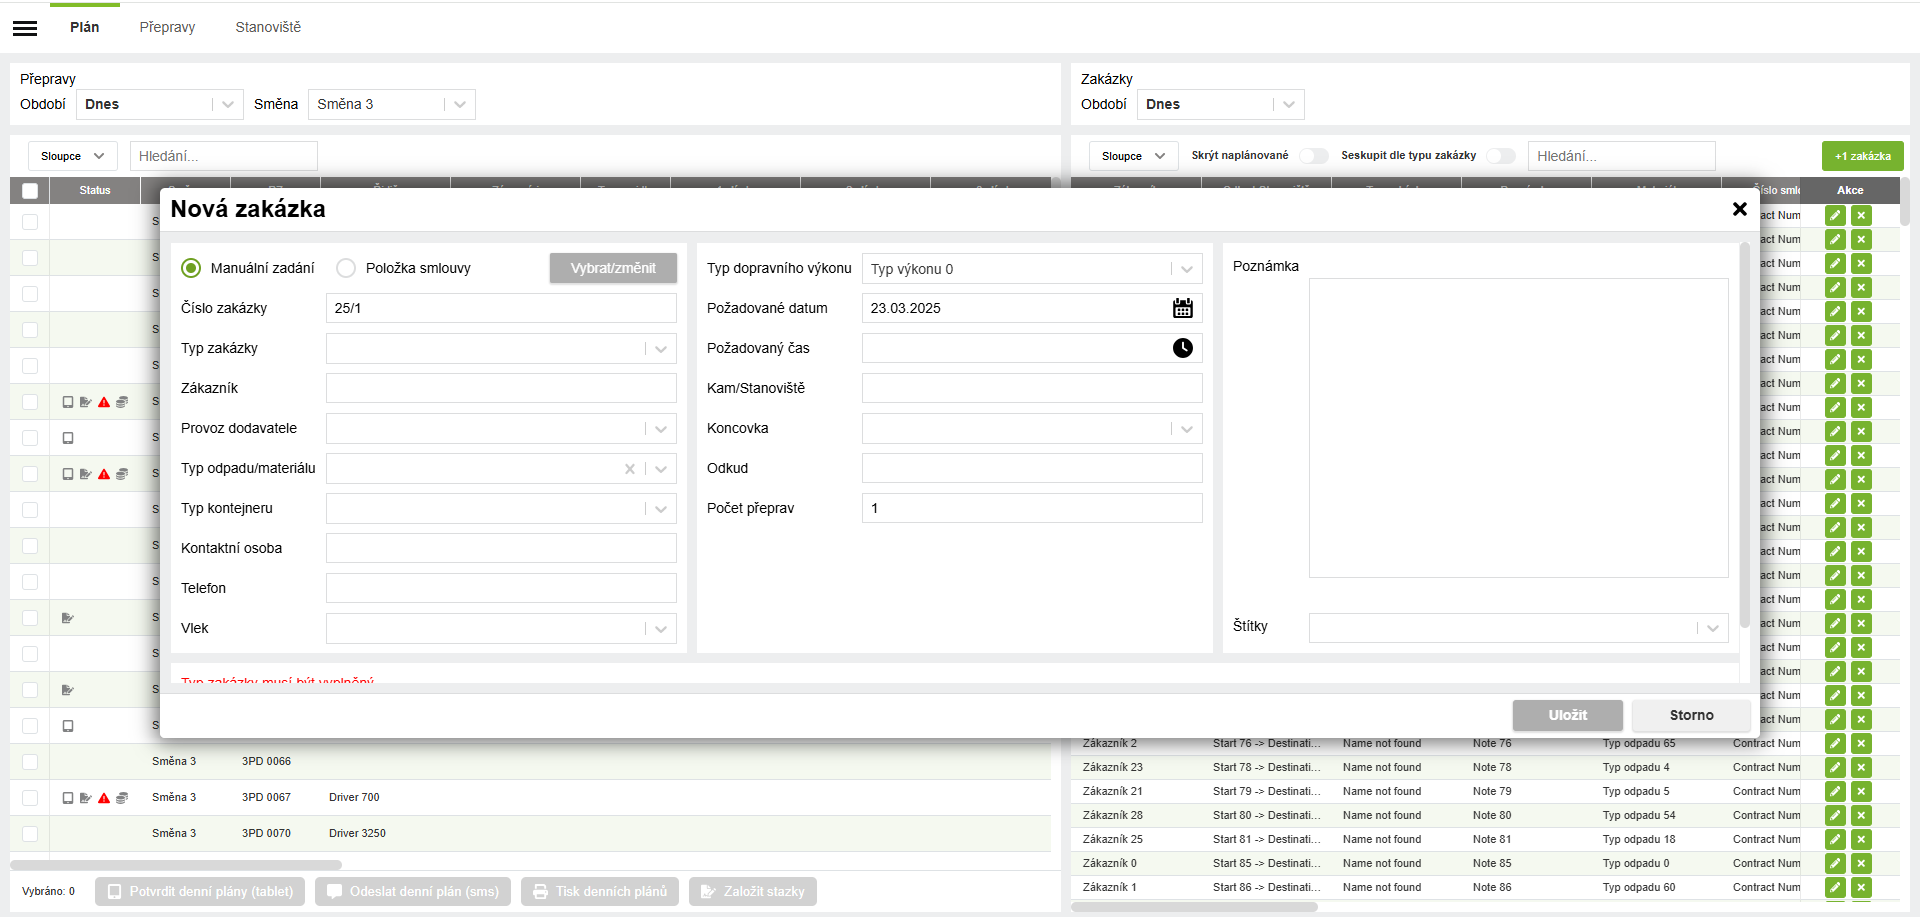Viewport: 1920px width, 917px height.
Task: Expand the Typ kontejneru dropdown
Action: tap(501, 508)
